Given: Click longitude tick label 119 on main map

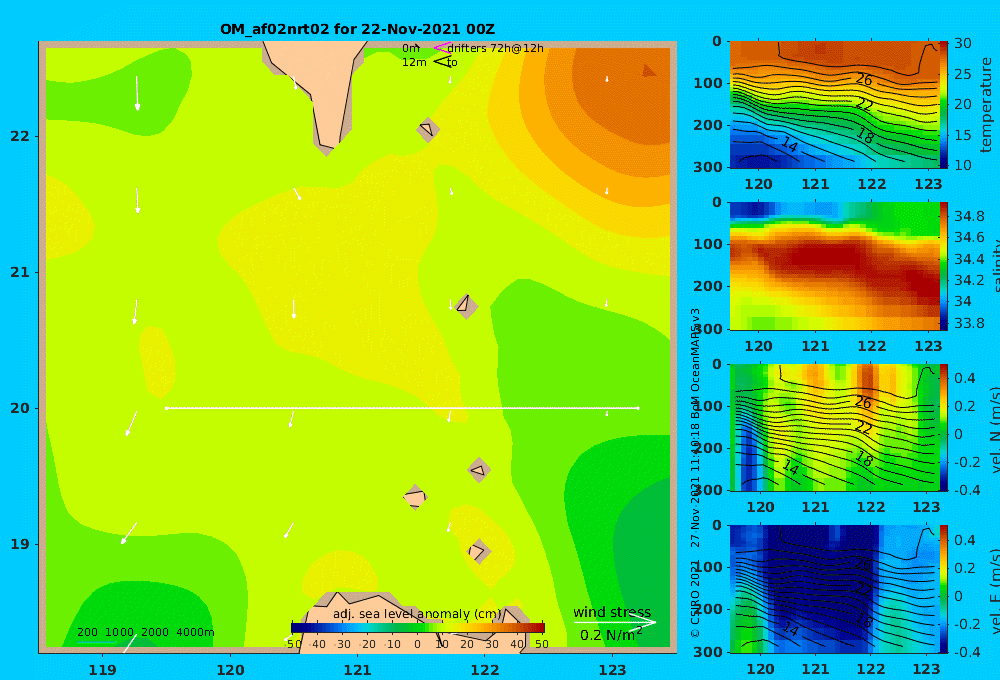Looking at the screenshot, I should tap(102, 670).
